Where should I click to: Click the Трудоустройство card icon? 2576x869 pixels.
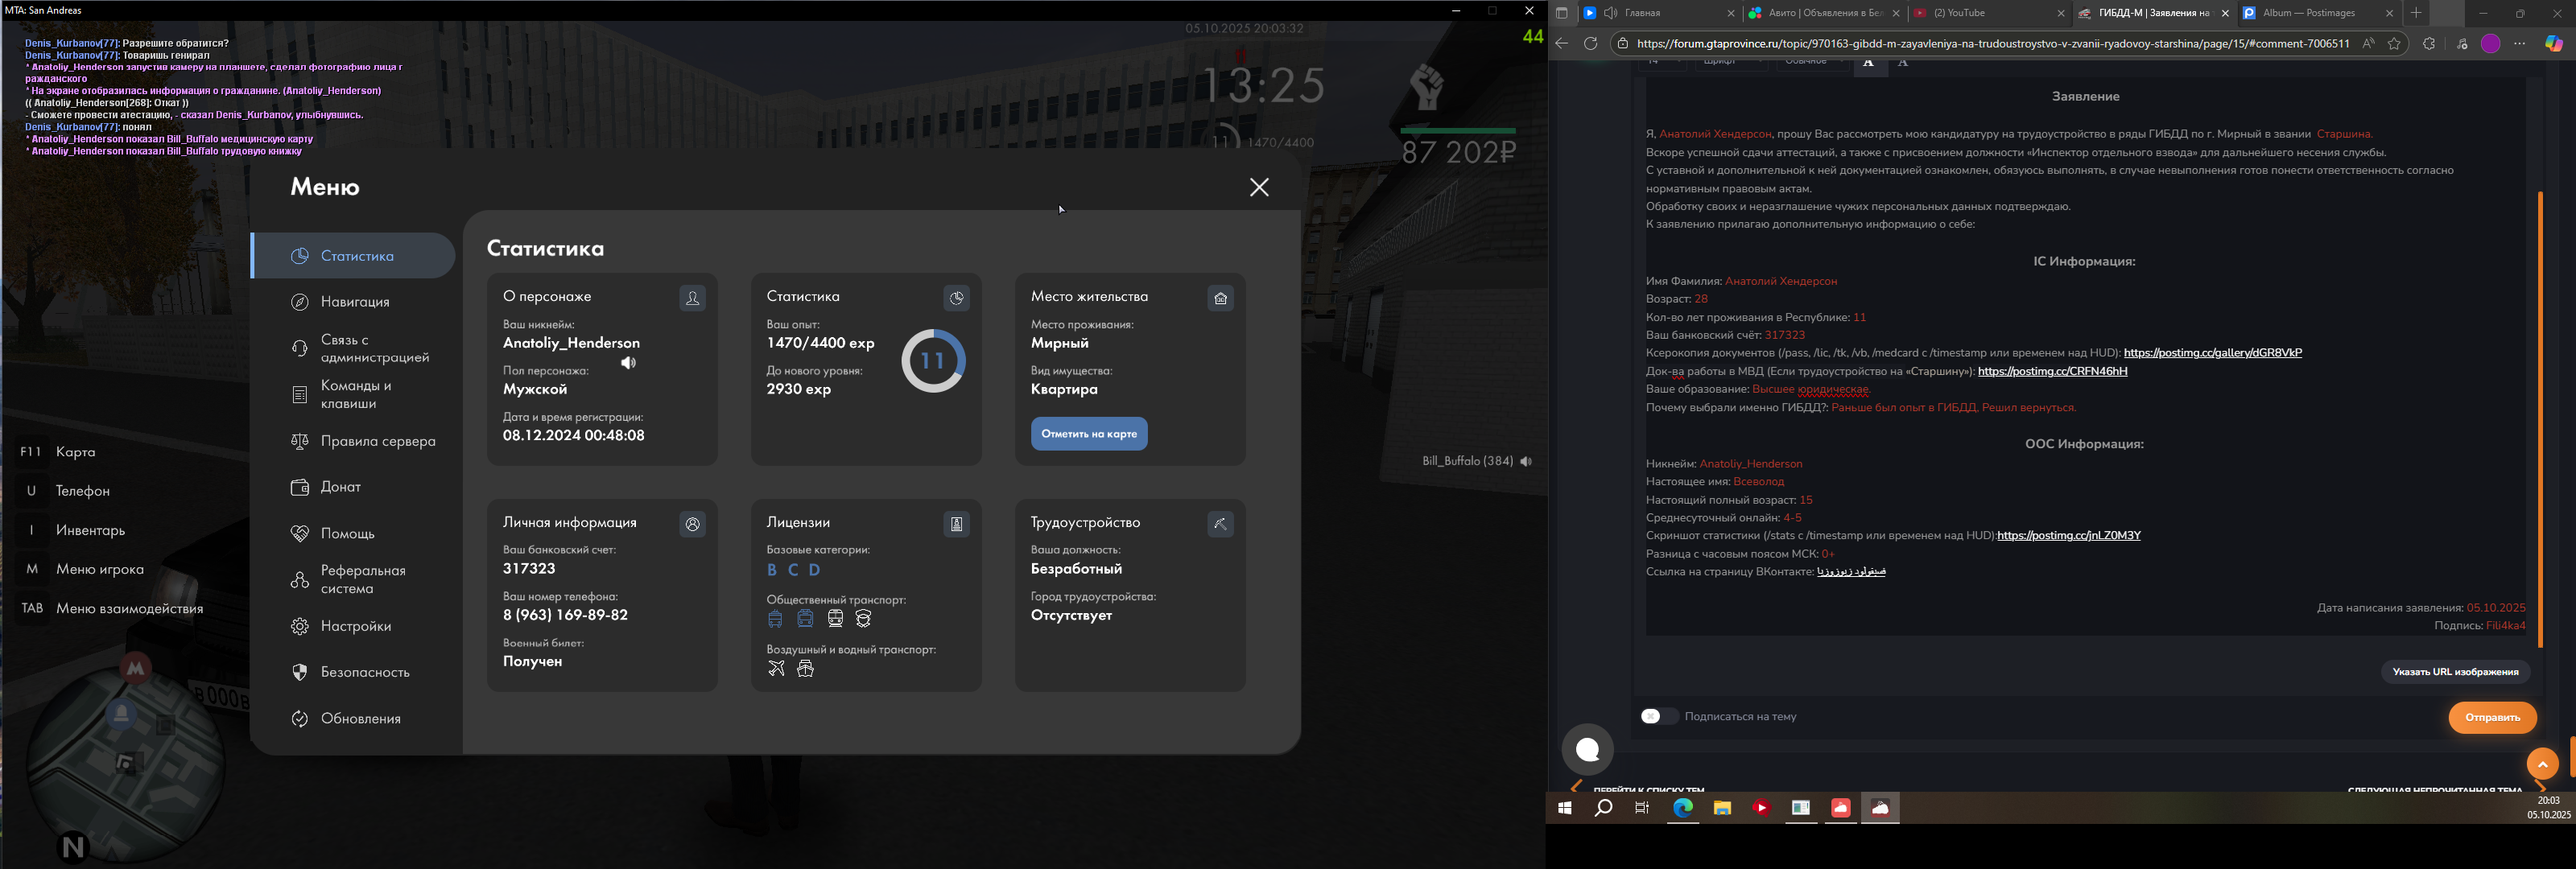pyautogui.click(x=1220, y=524)
